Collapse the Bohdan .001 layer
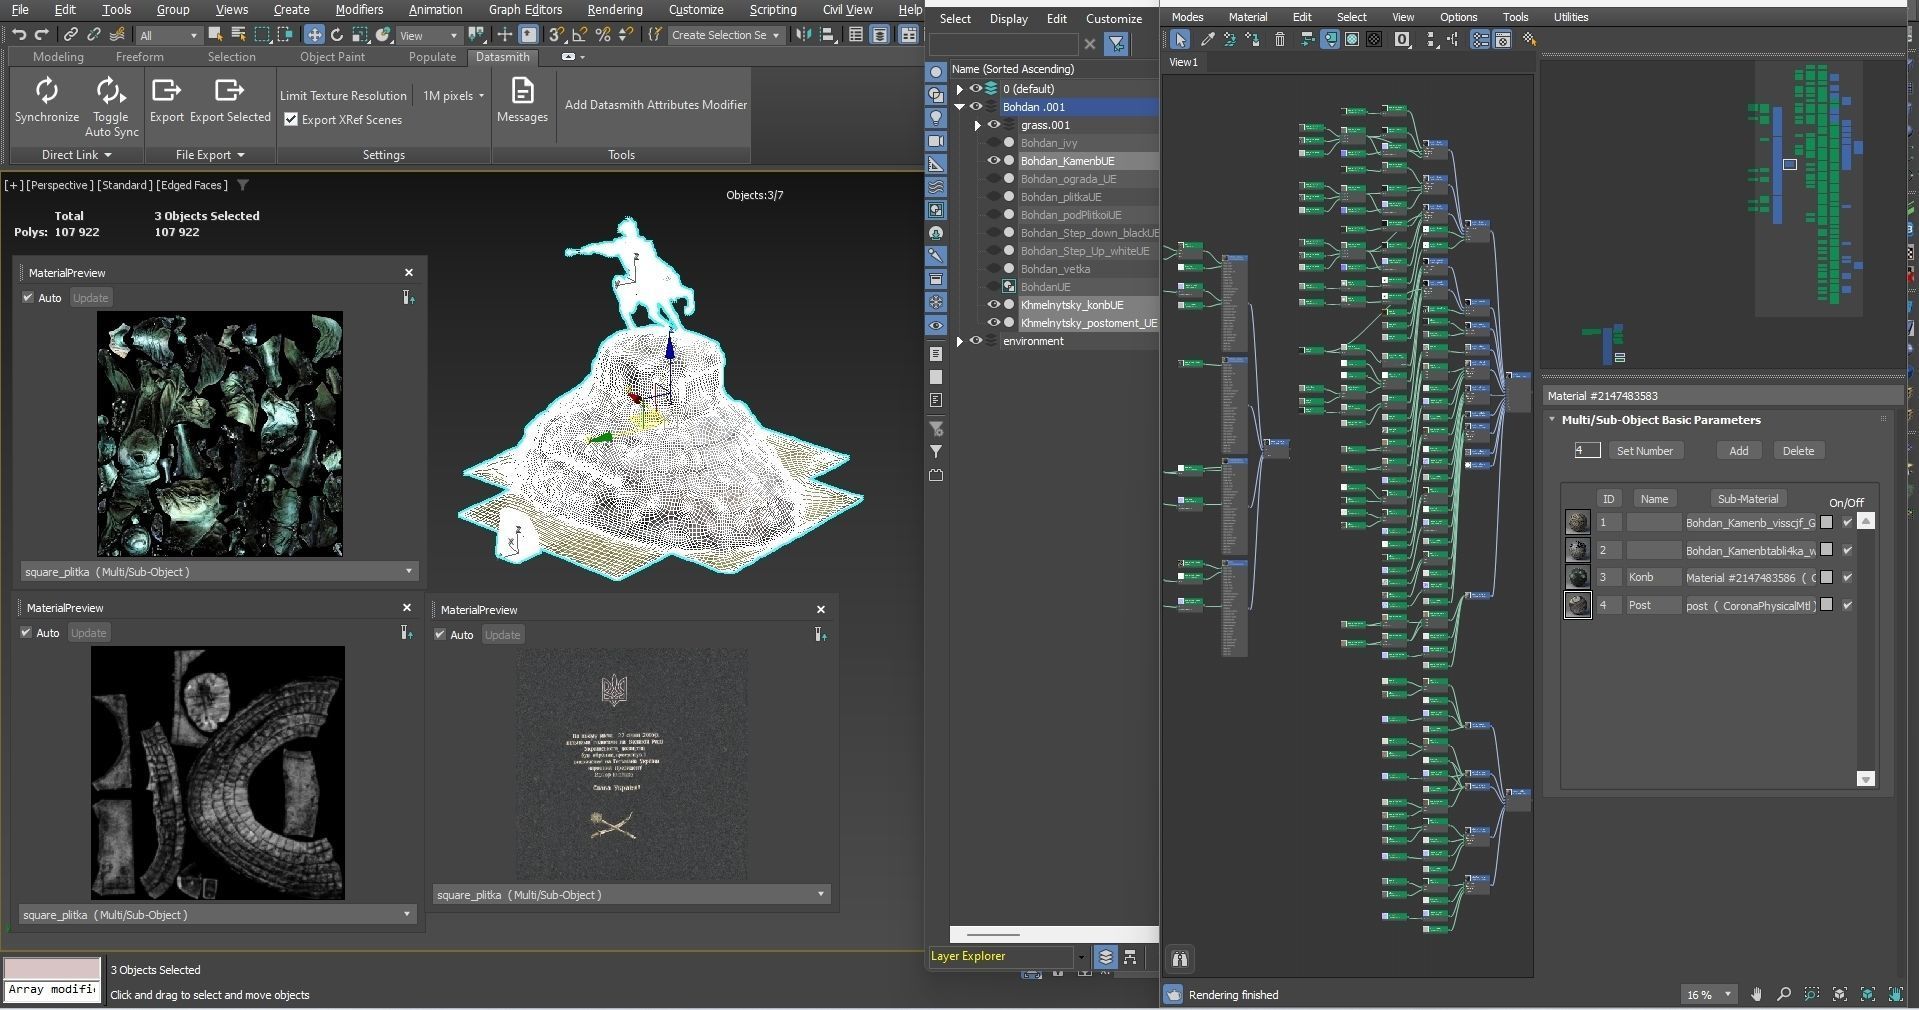 [960, 107]
